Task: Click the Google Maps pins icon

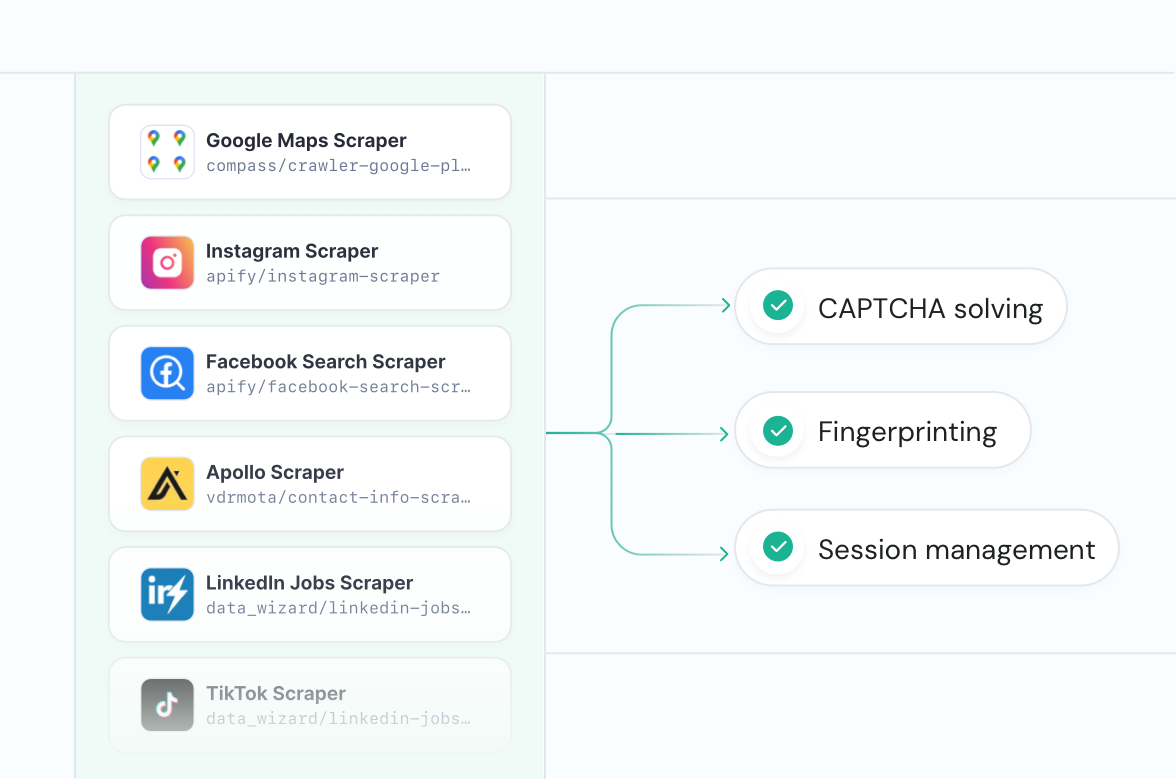Action: point(167,152)
